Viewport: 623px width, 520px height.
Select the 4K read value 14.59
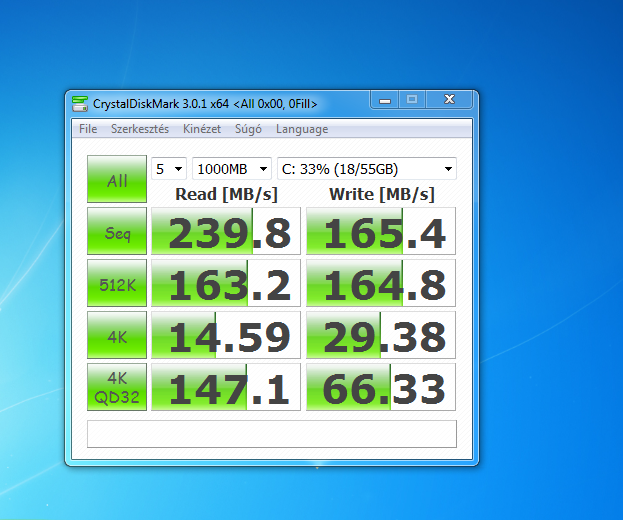point(226,335)
